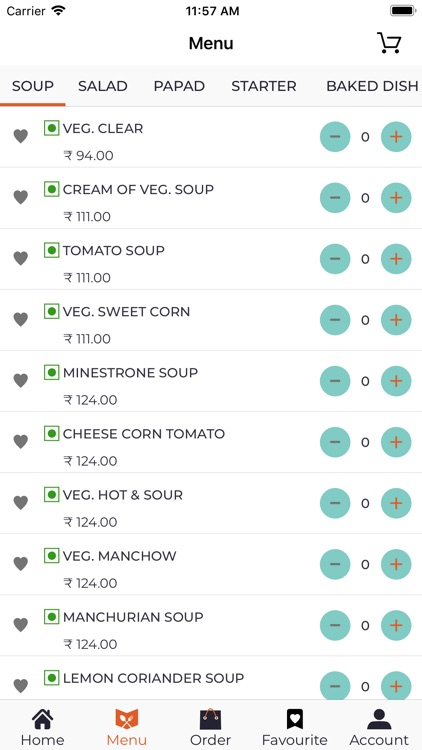Decrease Cheese Corn Tomato quantity
This screenshot has height=750, width=422.
tap(335, 442)
